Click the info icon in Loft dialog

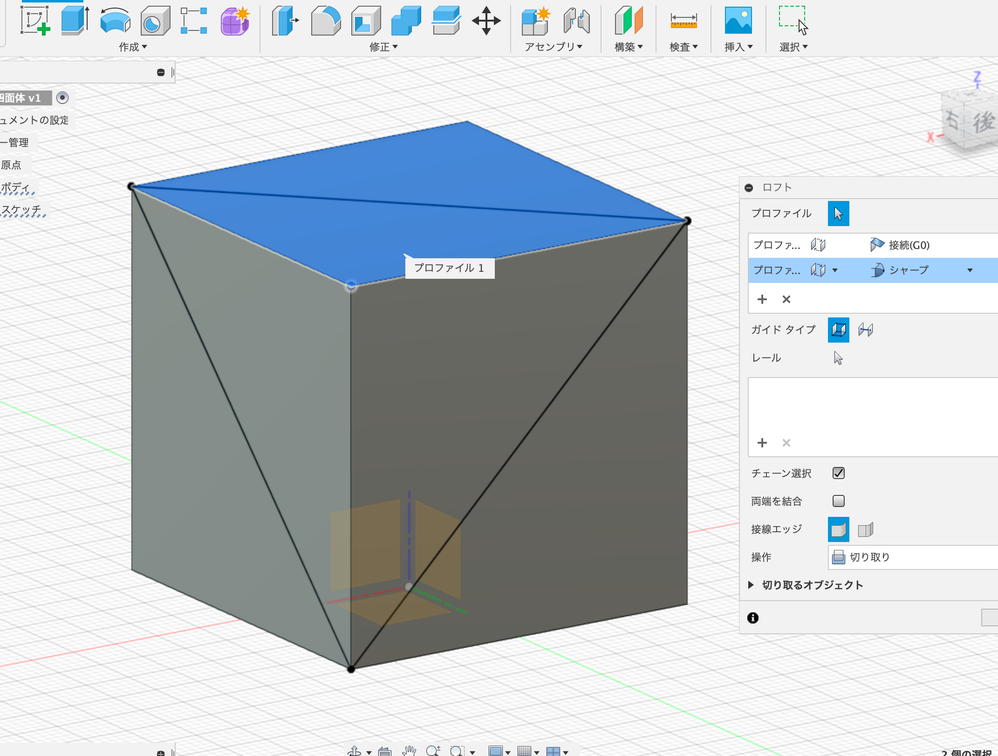(753, 618)
